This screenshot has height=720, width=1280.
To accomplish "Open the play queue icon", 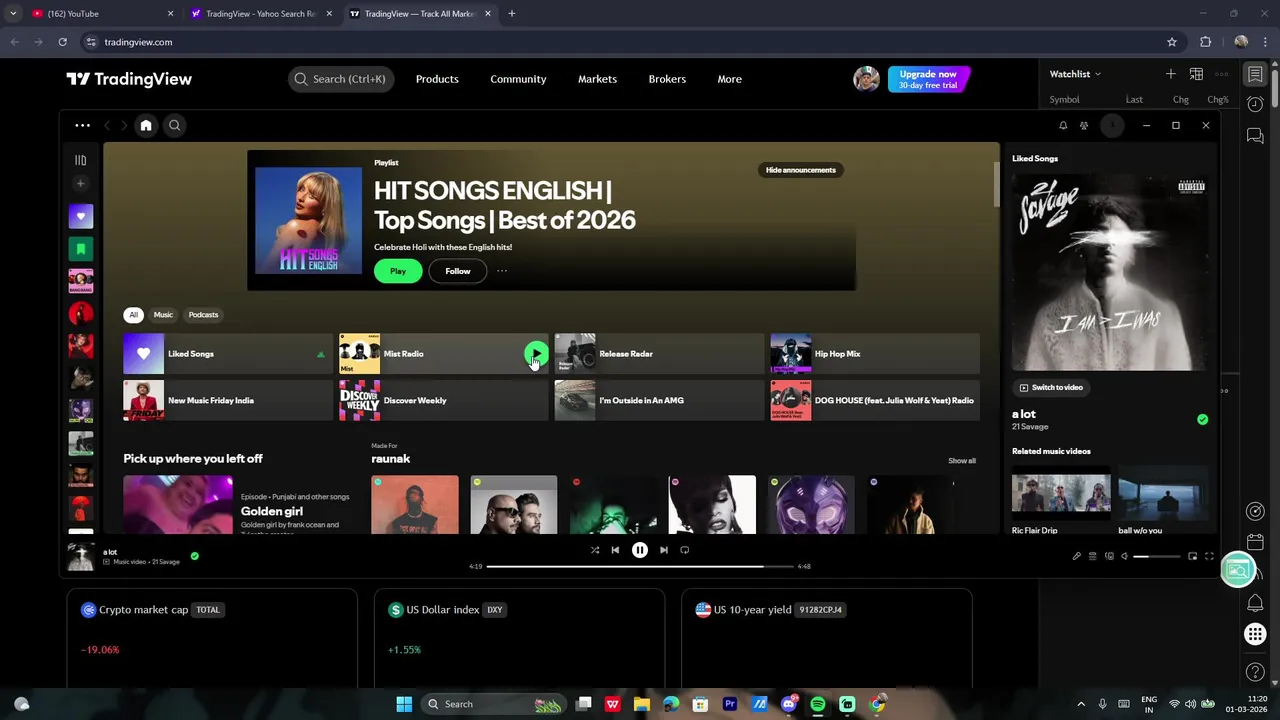I will click(x=1093, y=556).
